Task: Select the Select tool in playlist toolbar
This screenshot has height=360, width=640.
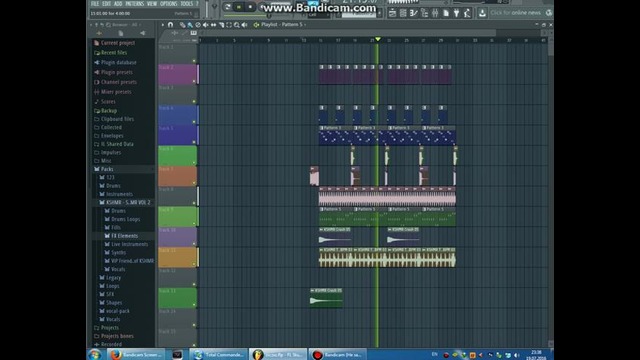Action: [x=229, y=25]
